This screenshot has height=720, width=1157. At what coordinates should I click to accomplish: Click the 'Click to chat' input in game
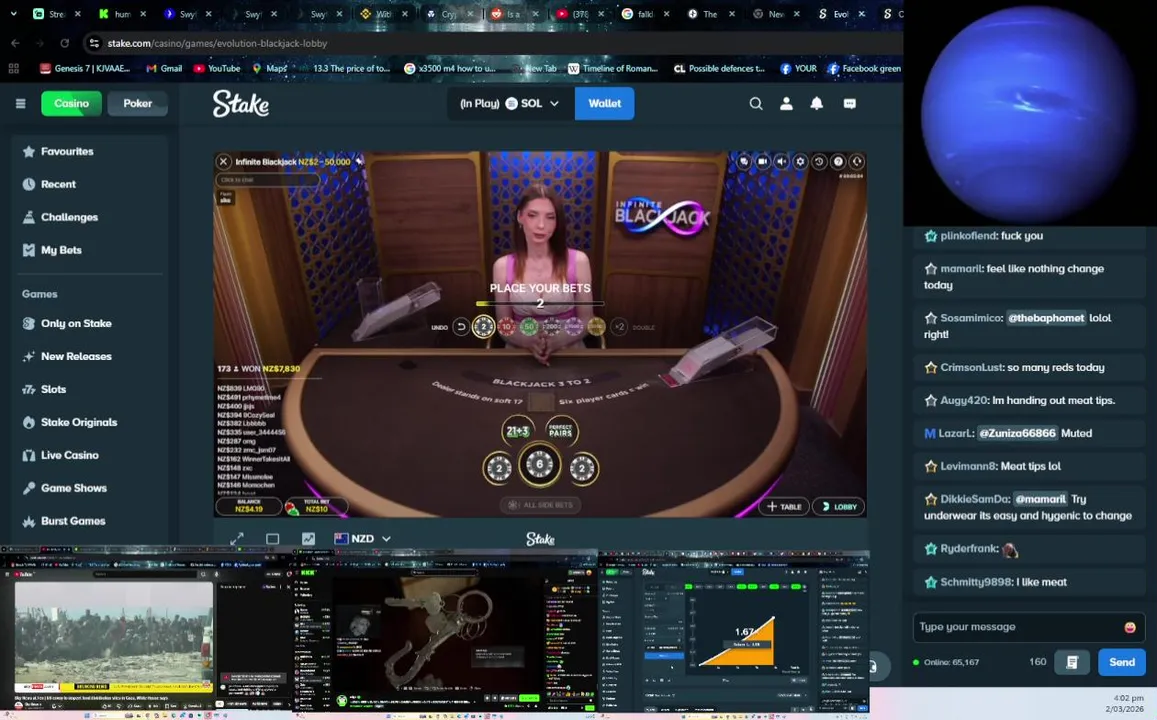[x=268, y=179]
